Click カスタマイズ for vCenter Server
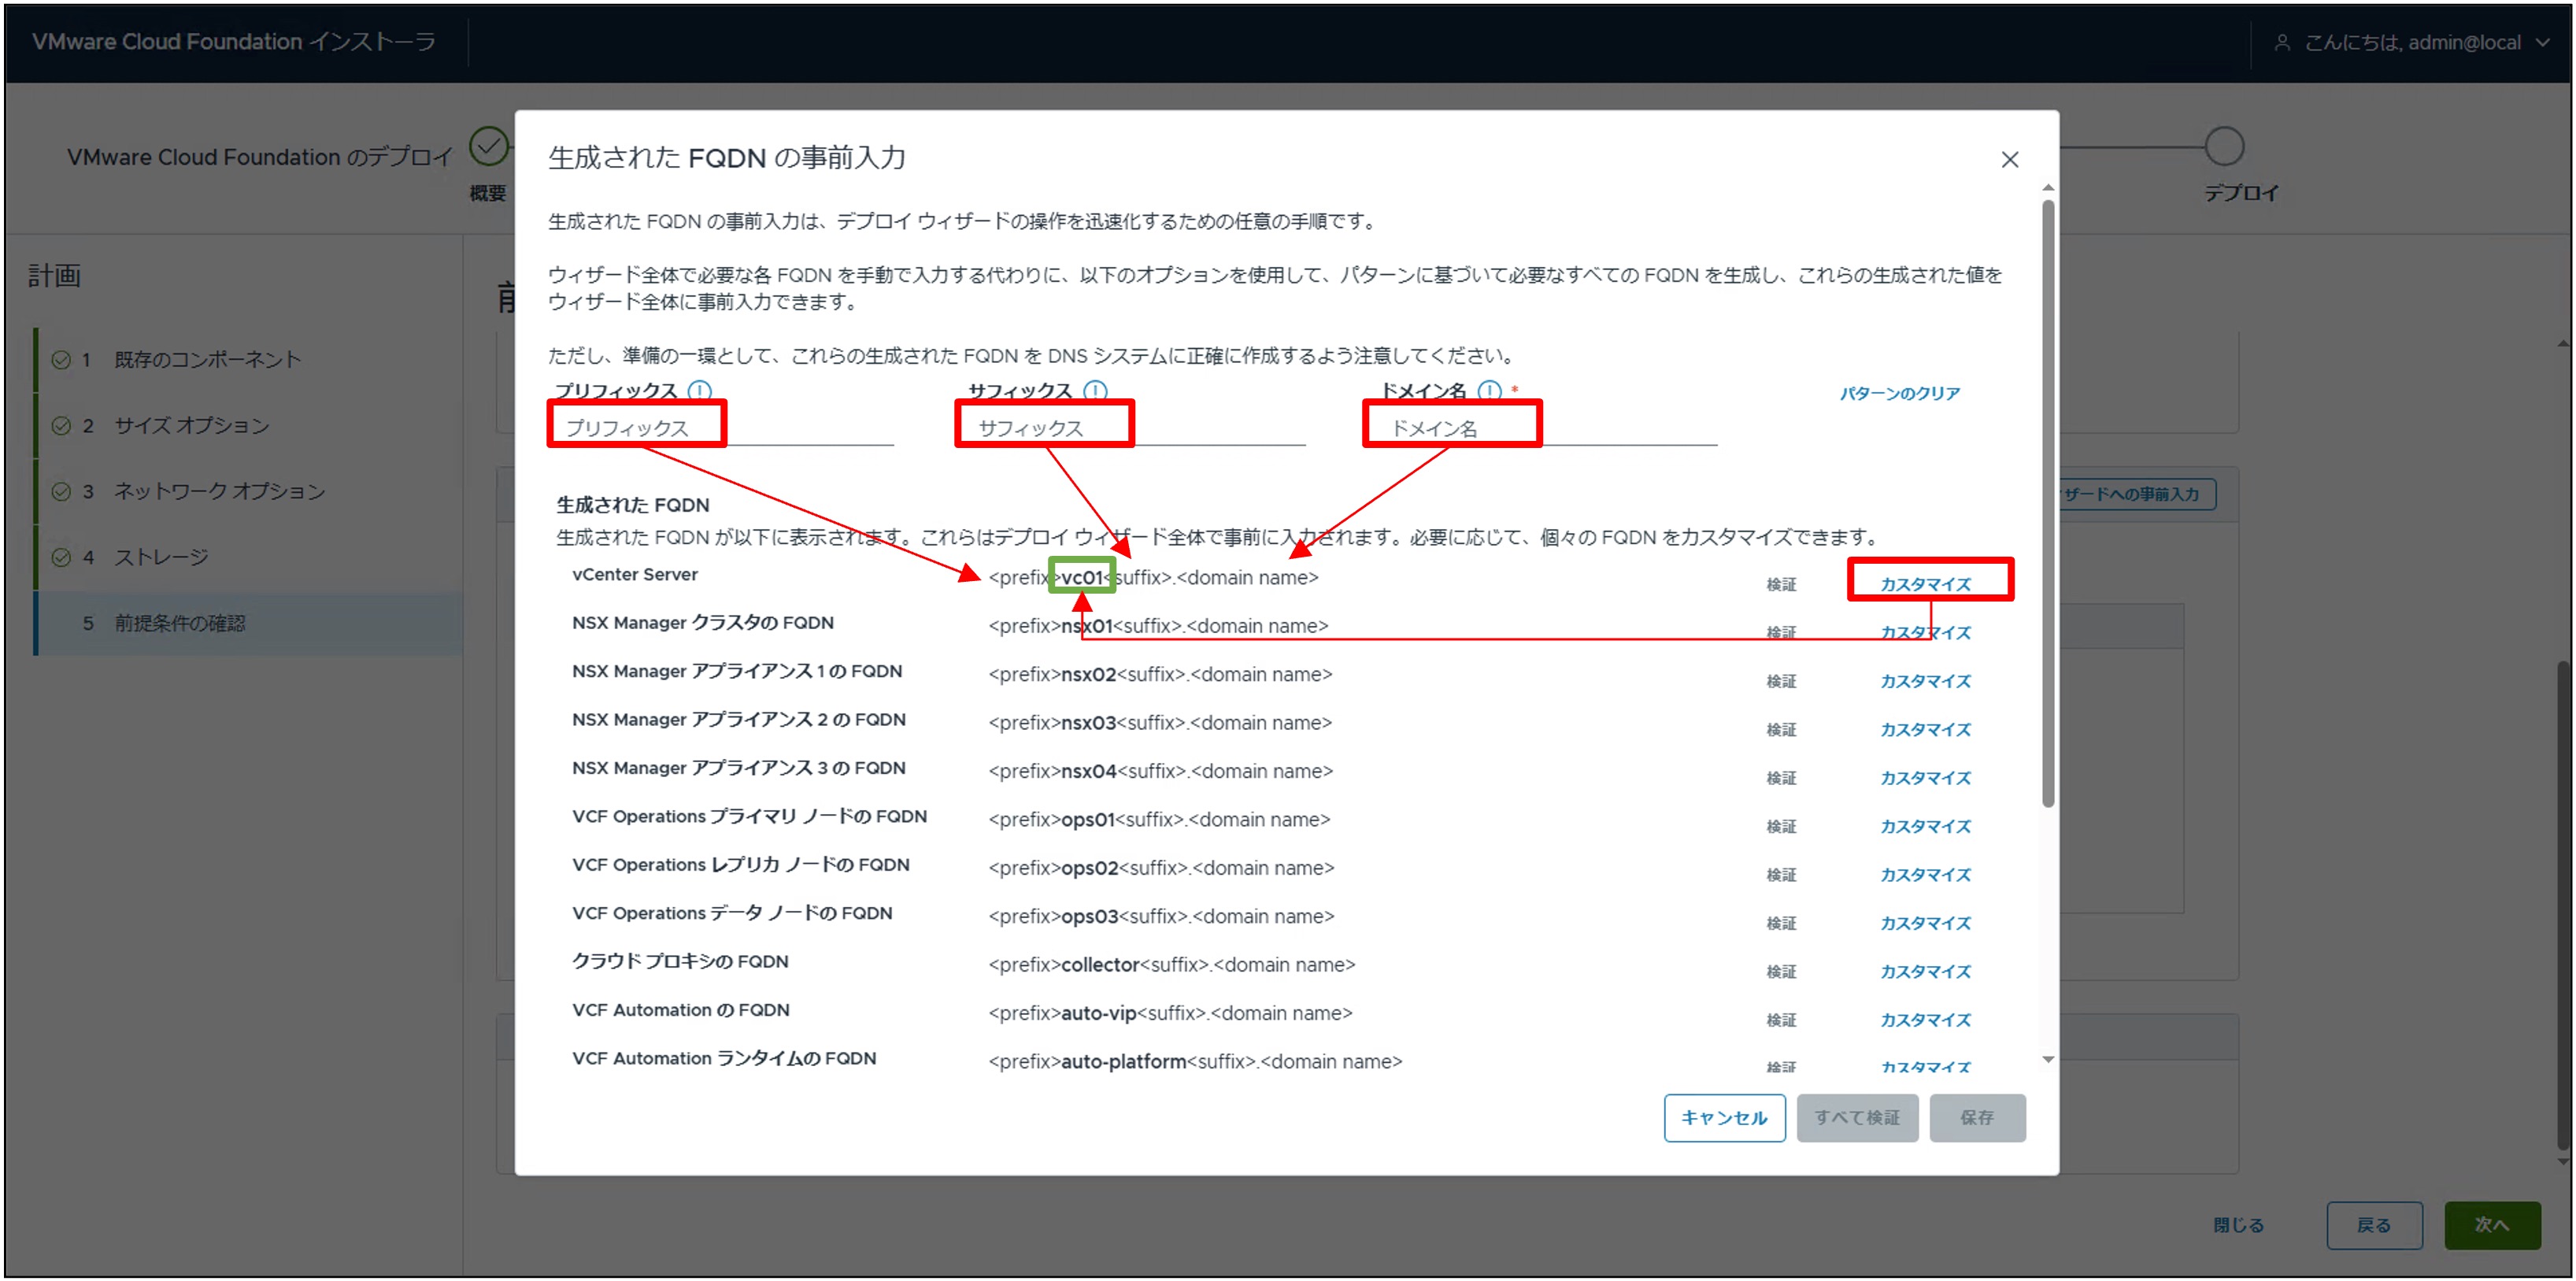Image resolution: width=2576 pixels, height=1281 pixels. tap(1925, 584)
